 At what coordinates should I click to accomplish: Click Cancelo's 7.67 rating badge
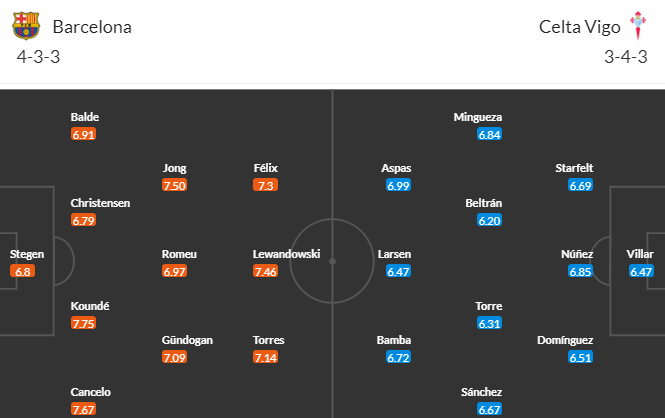pyautogui.click(x=83, y=410)
